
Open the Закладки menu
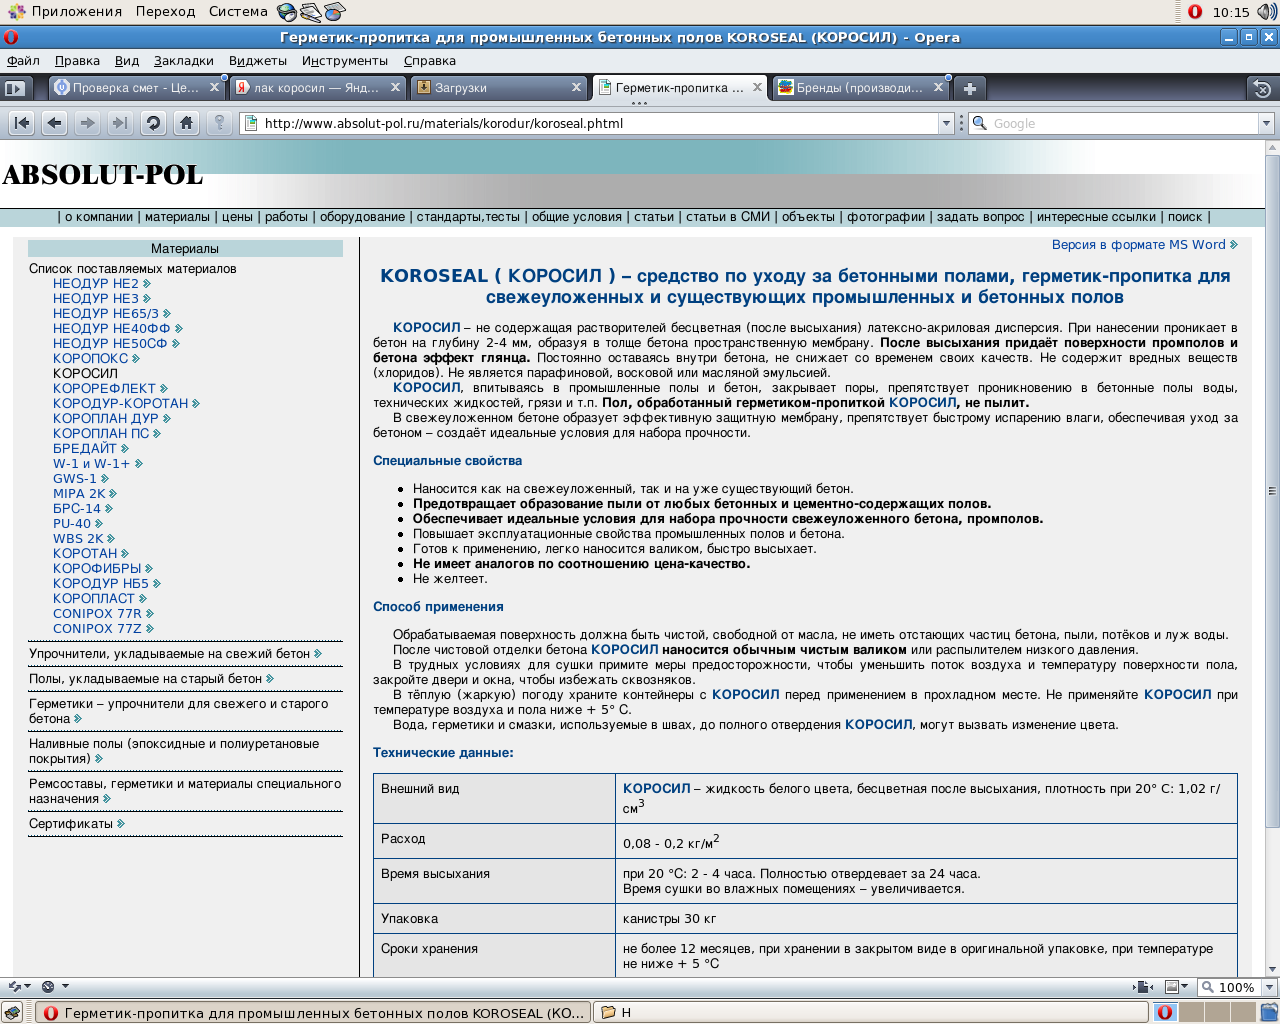pos(183,61)
